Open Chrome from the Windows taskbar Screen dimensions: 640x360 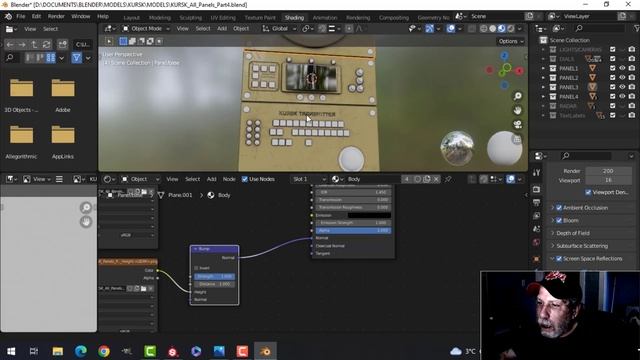click(x=104, y=351)
